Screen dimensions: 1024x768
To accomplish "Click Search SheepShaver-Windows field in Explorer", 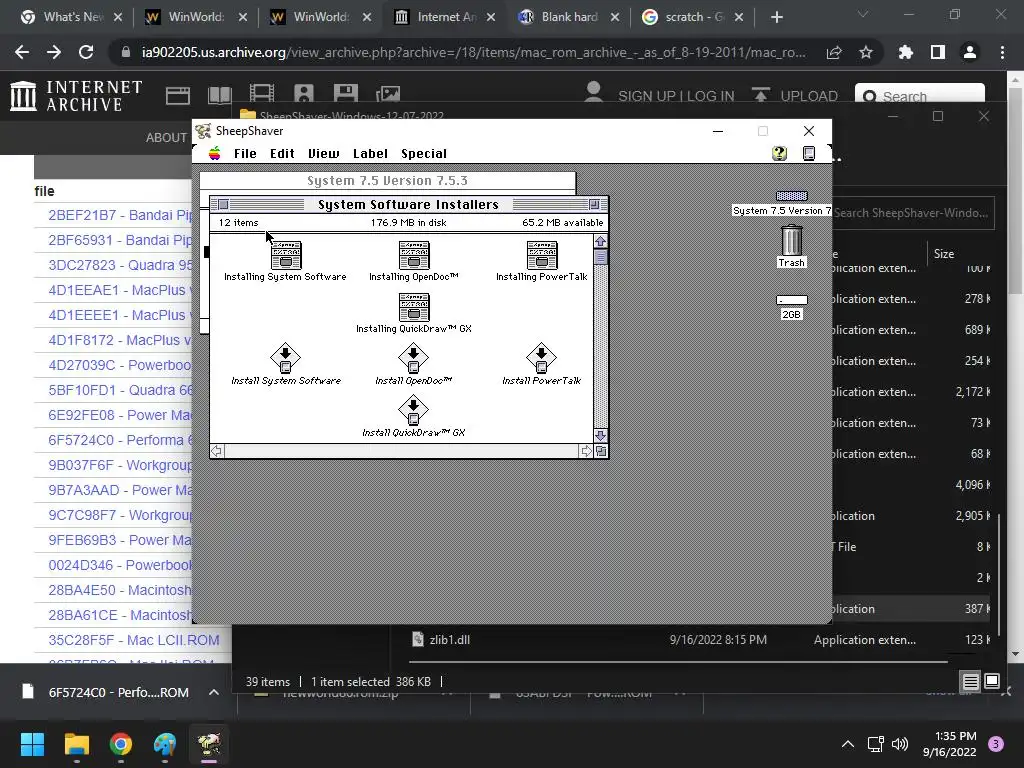I will pyautogui.click(x=912, y=213).
